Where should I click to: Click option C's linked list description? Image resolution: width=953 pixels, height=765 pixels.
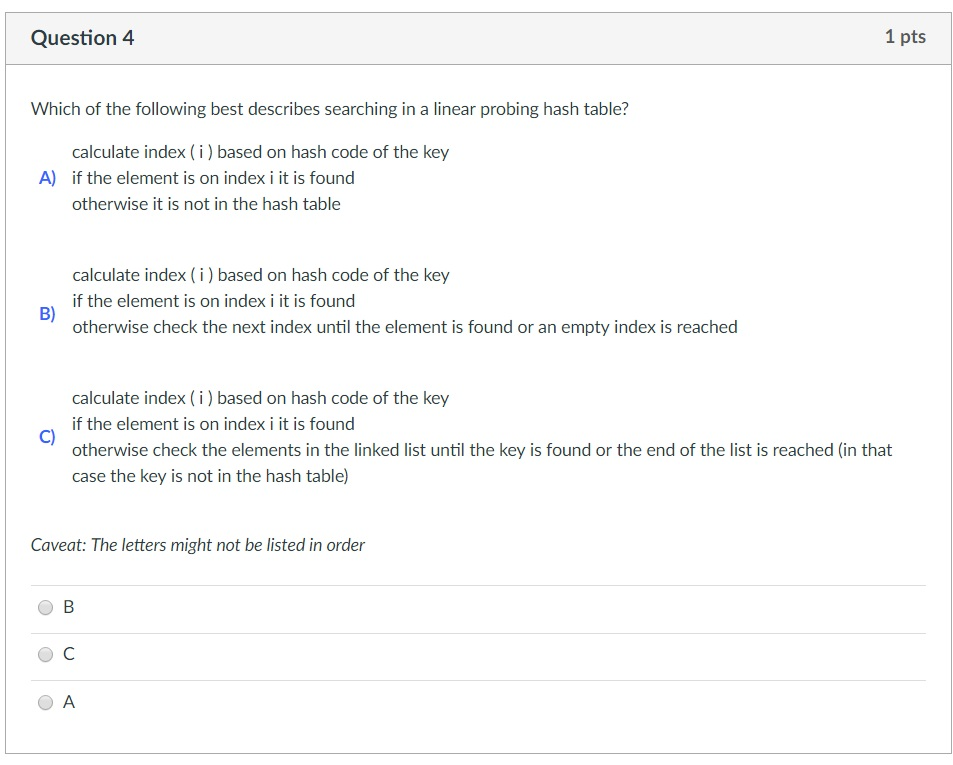pyautogui.click(x=480, y=450)
